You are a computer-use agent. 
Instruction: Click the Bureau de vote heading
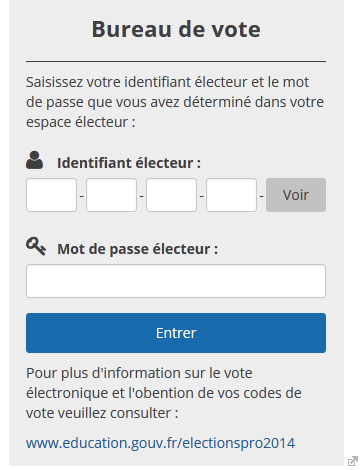[176, 29]
